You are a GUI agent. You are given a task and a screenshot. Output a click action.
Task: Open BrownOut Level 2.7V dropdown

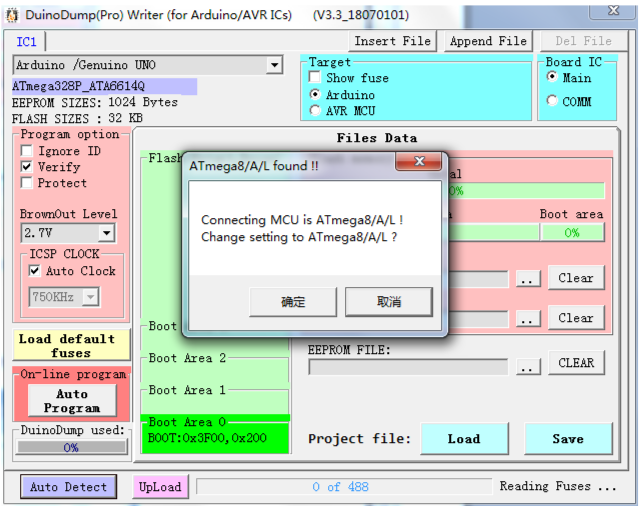tap(106, 233)
